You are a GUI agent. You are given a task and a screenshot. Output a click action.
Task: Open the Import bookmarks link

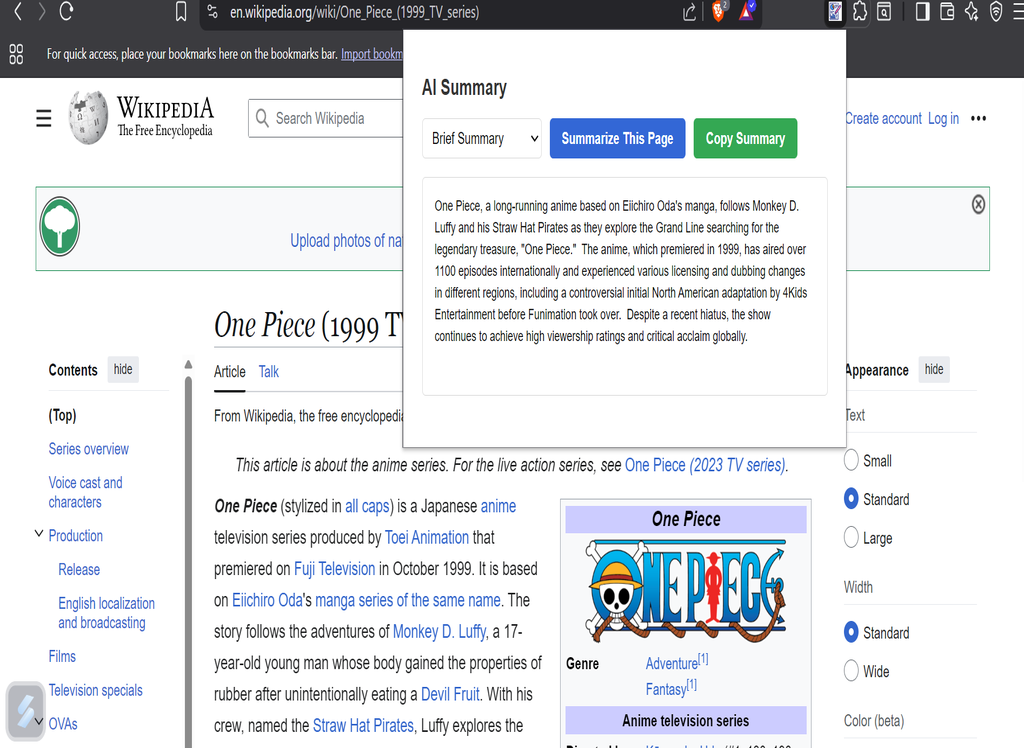[x=372, y=54]
